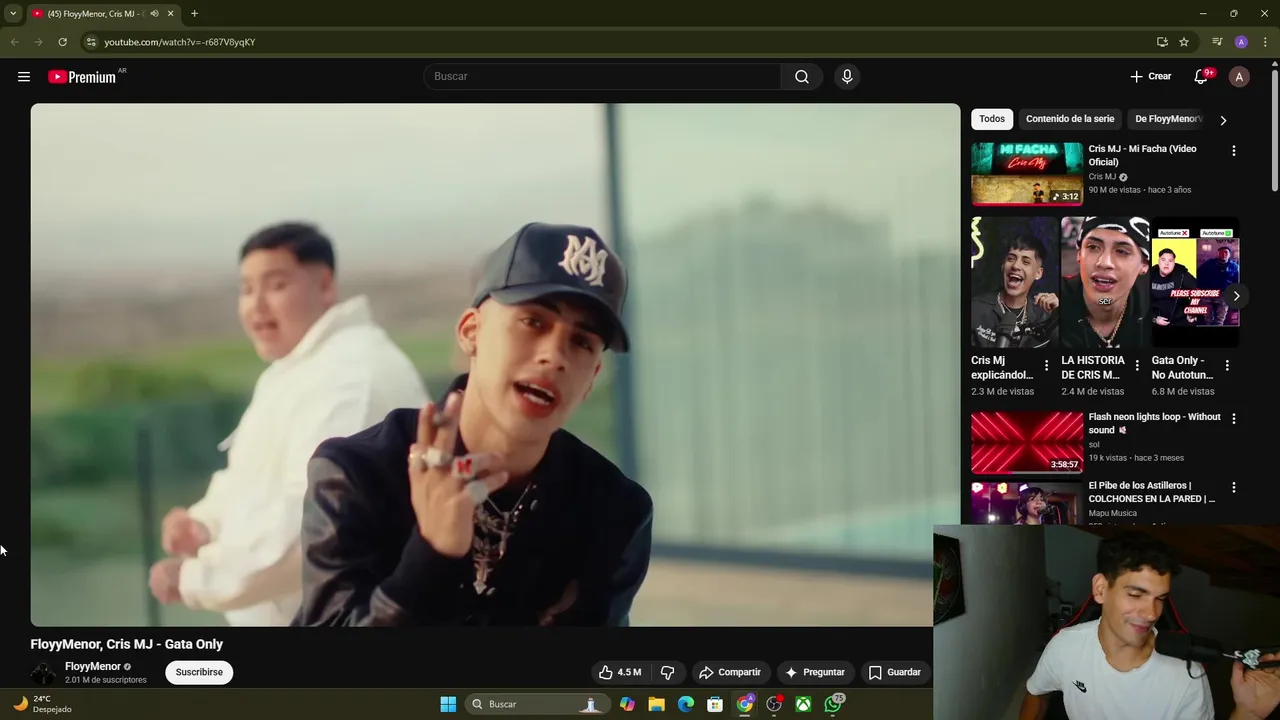View site information icon in address bar
This screenshot has height=720, width=1280.
91,42
